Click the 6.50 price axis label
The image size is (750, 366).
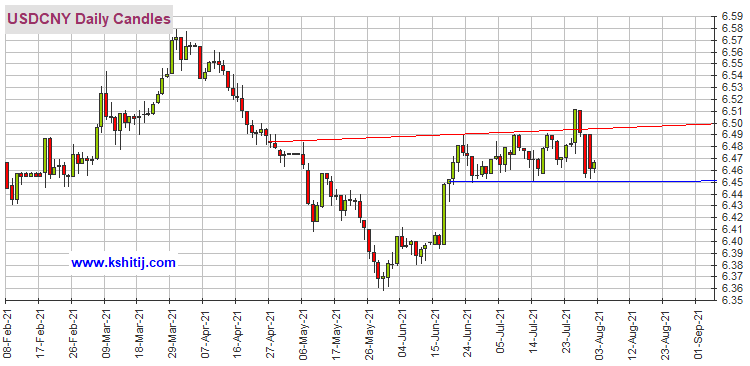tap(731, 123)
